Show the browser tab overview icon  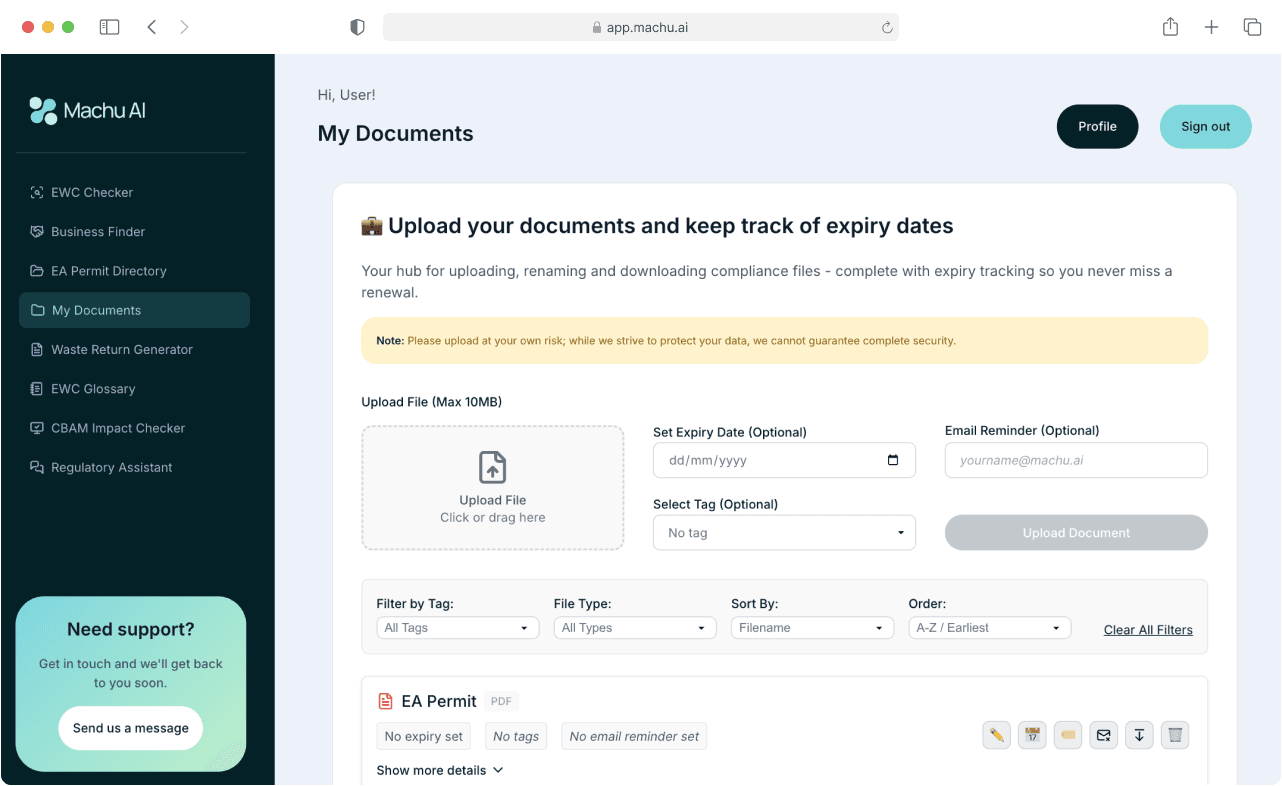[x=1252, y=27]
